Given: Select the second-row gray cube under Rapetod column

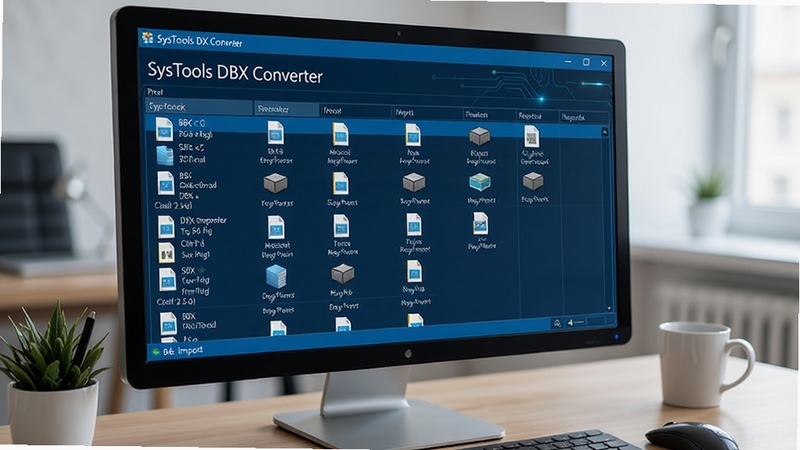Looking at the screenshot, I should [533, 181].
